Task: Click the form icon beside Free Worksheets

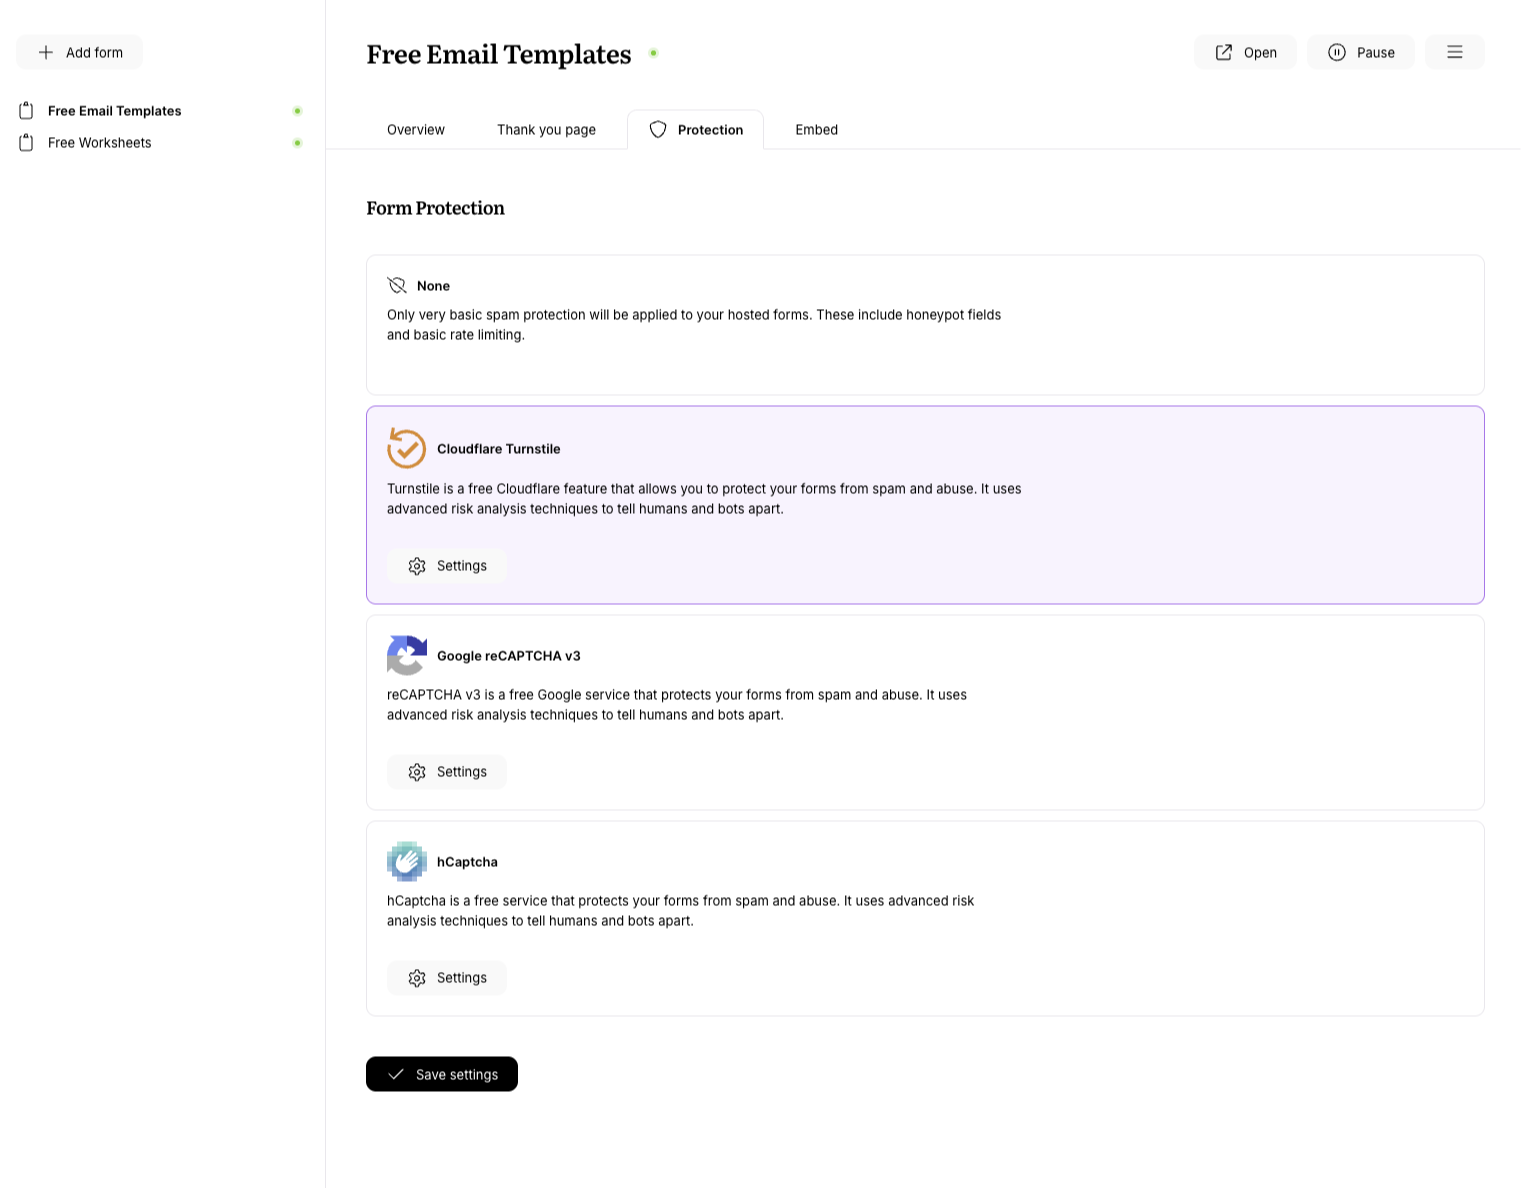Action: 26,142
